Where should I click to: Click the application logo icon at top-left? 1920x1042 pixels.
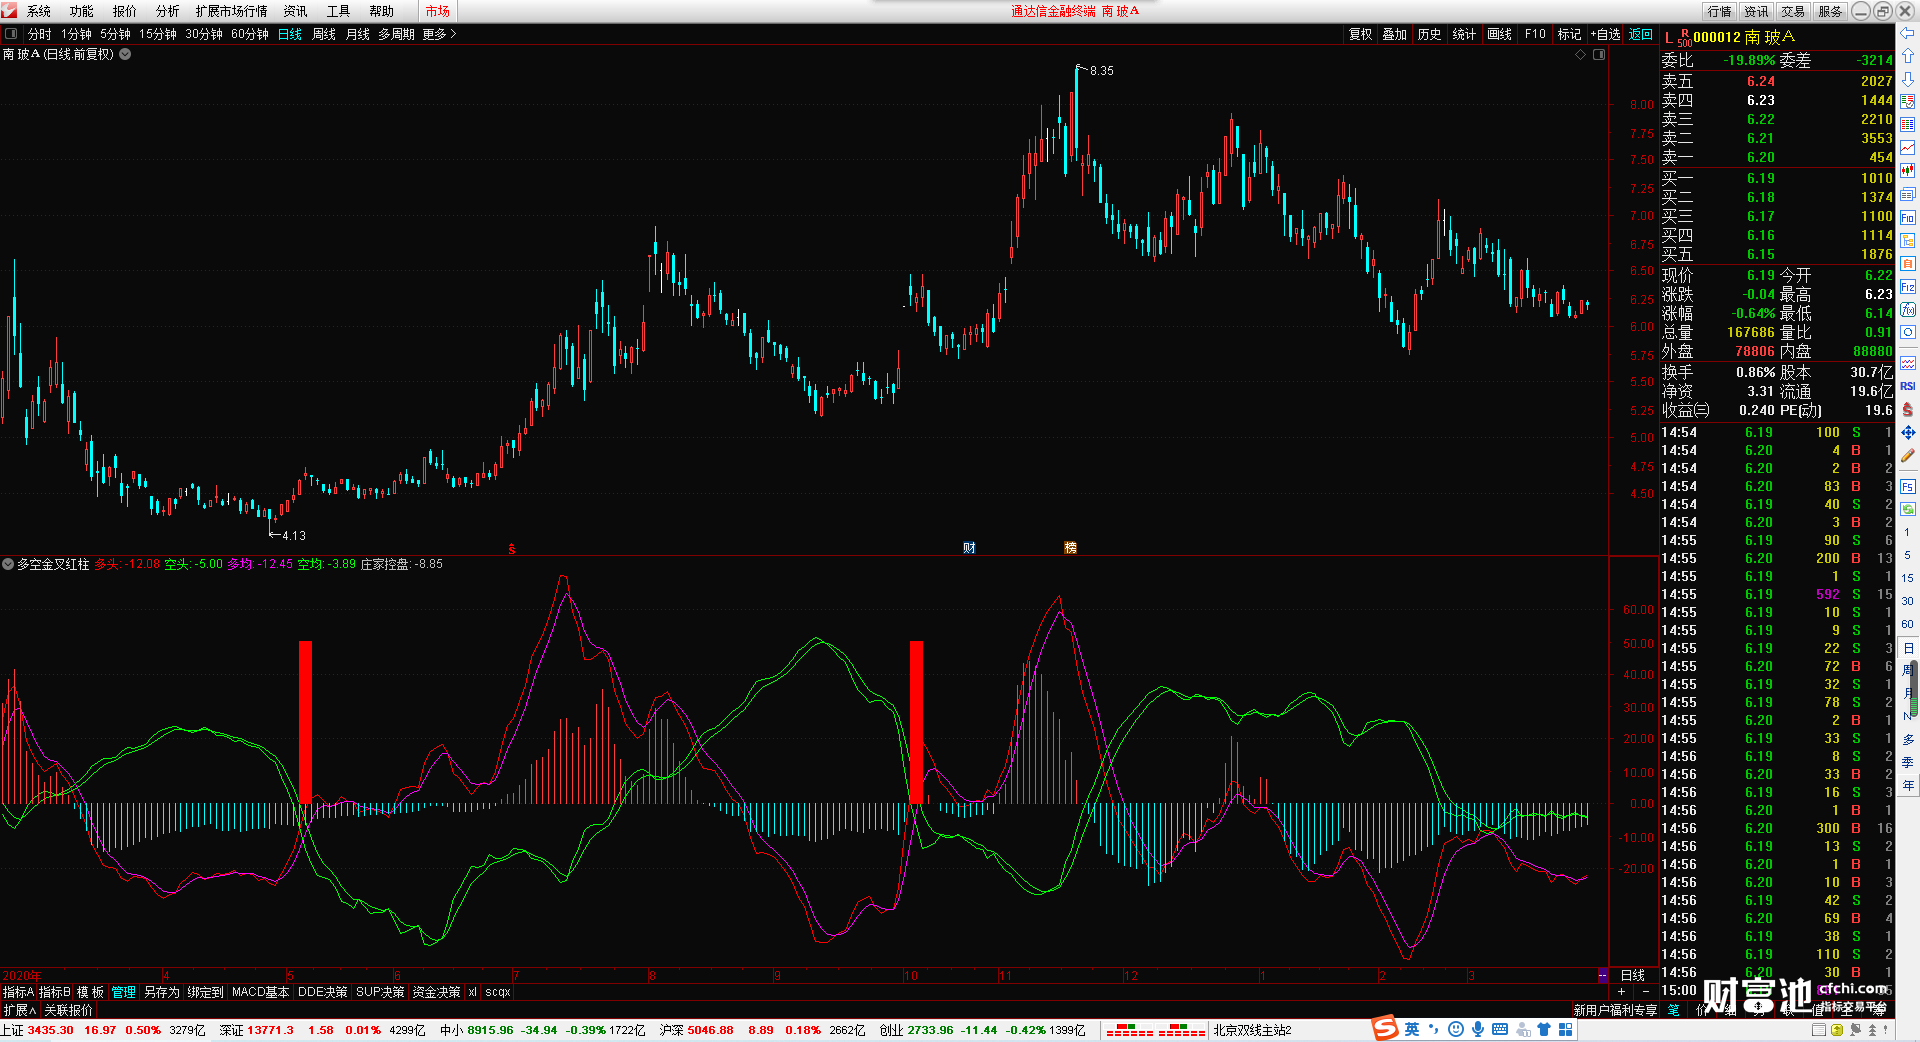click(x=10, y=11)
